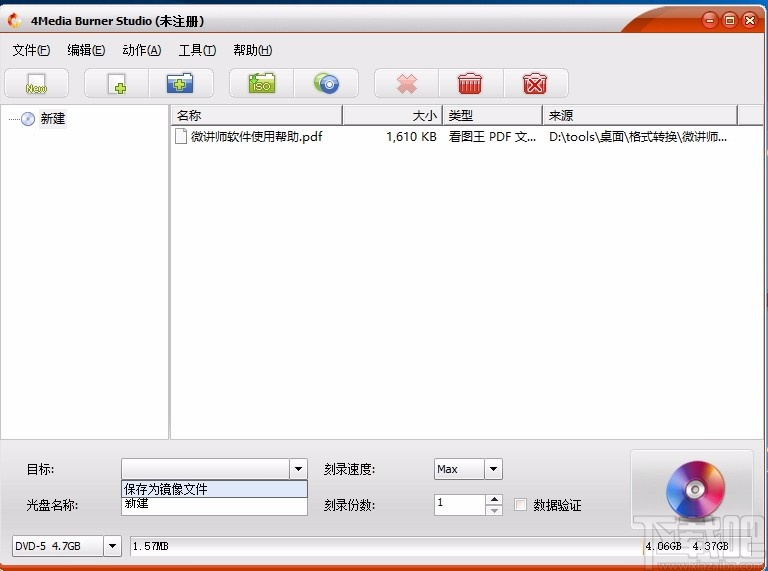Select file 微讲师软件使用帮助.pdf
The image size is (768, 571).
257,136
